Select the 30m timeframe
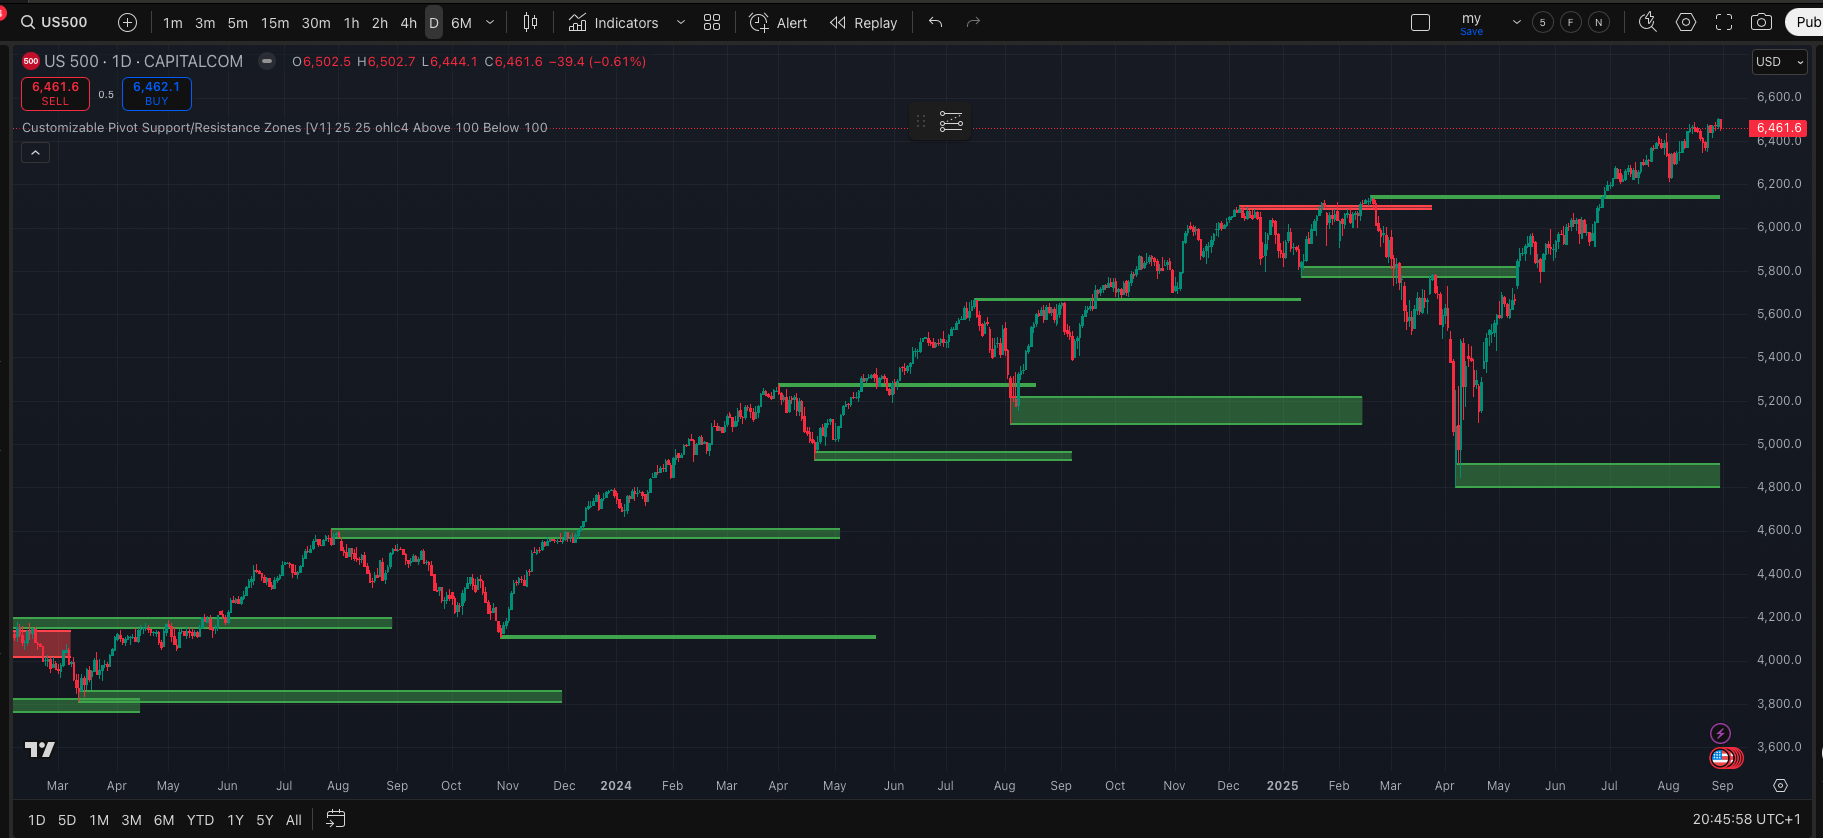 click(316, 22)
